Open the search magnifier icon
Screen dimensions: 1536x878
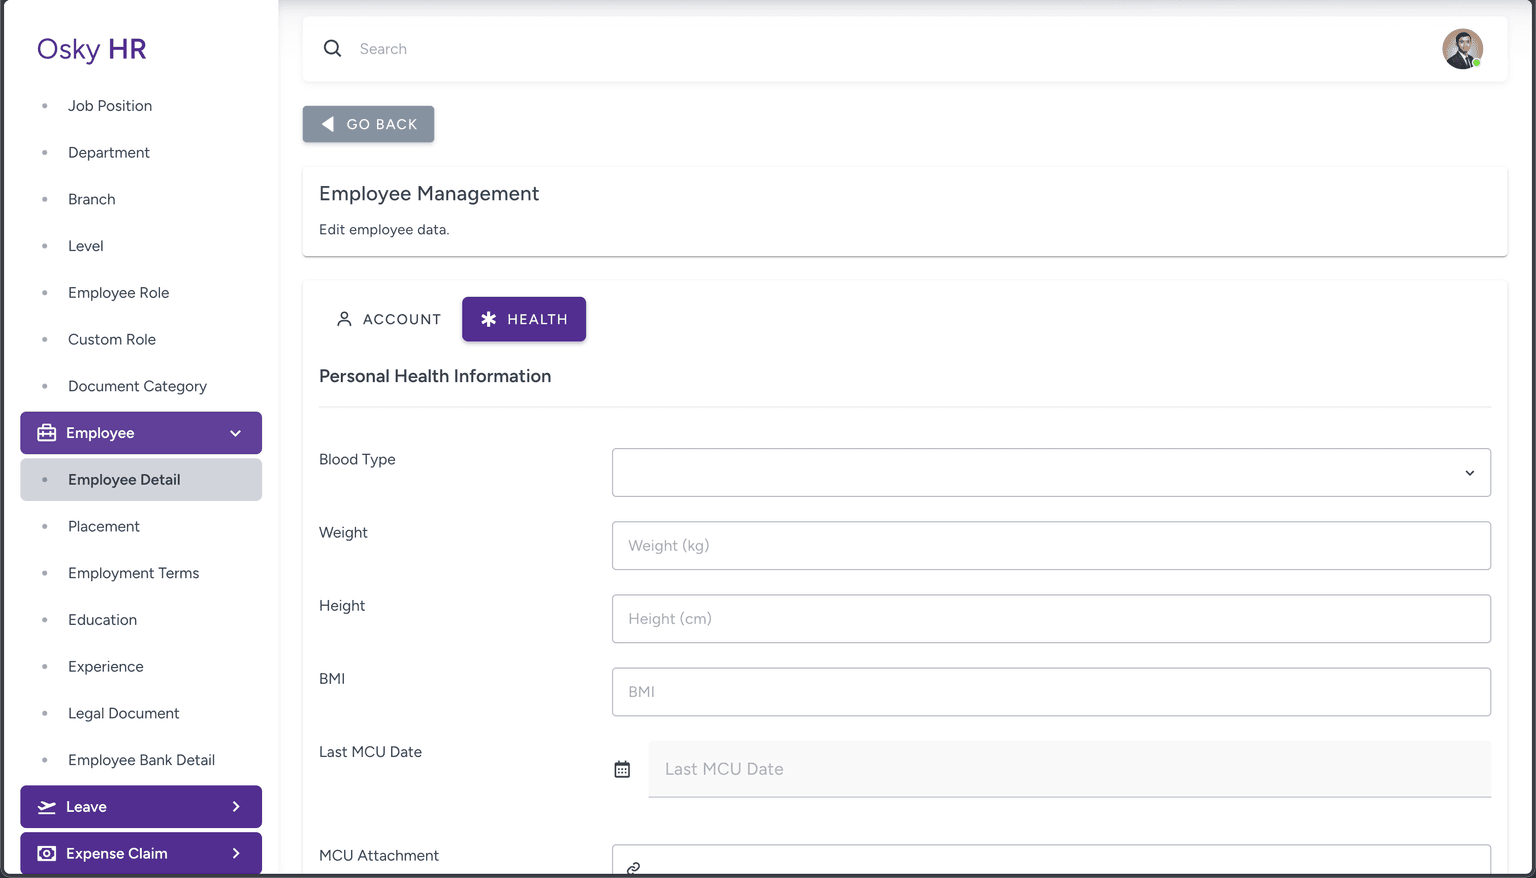[x=332, y=48]
